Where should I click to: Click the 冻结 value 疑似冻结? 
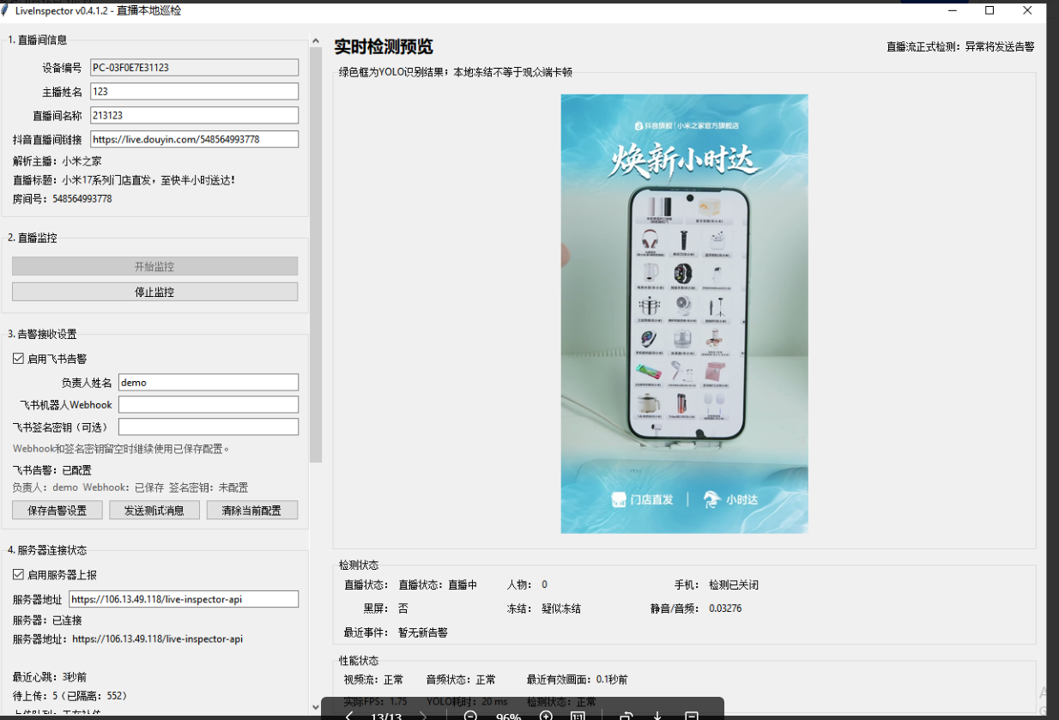click(561, 609)
